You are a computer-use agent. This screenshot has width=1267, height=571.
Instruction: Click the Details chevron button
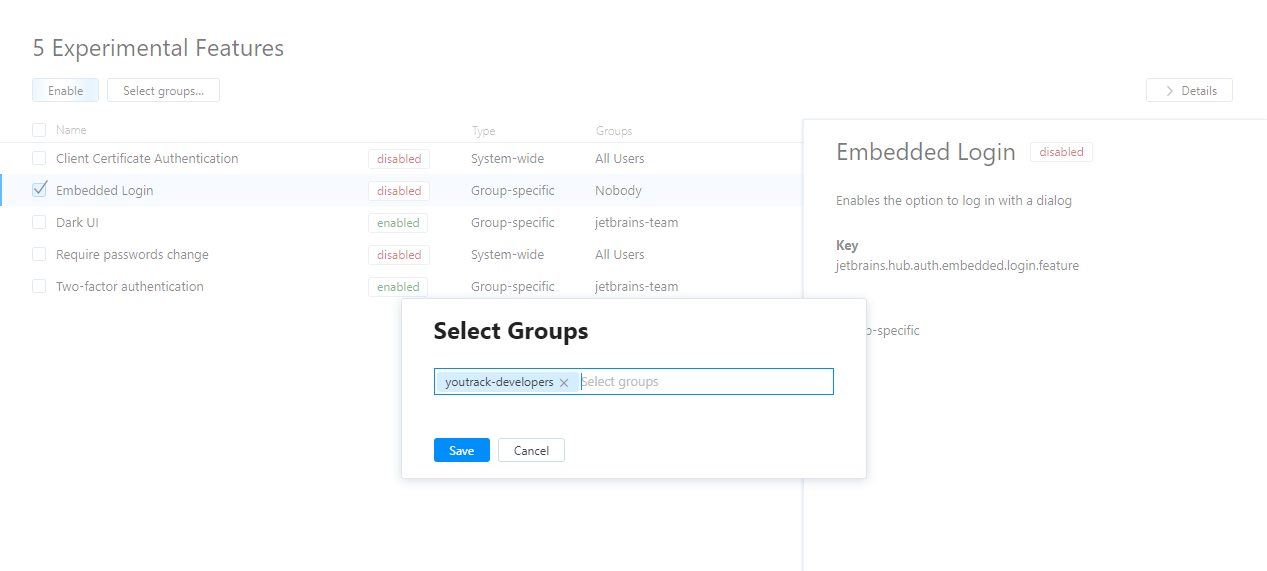(x=1189, y=91)
